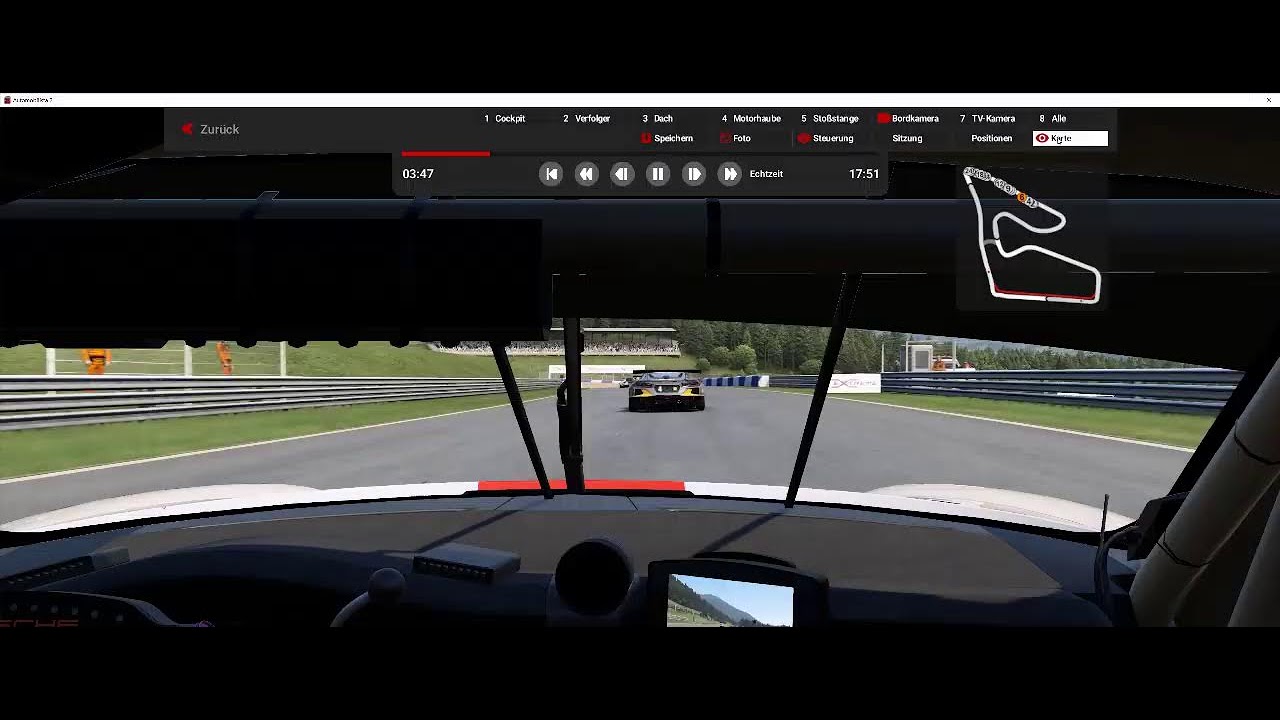Switch to the TV-Kamera view
This screenshot has width=1280, height=720.
988,118
